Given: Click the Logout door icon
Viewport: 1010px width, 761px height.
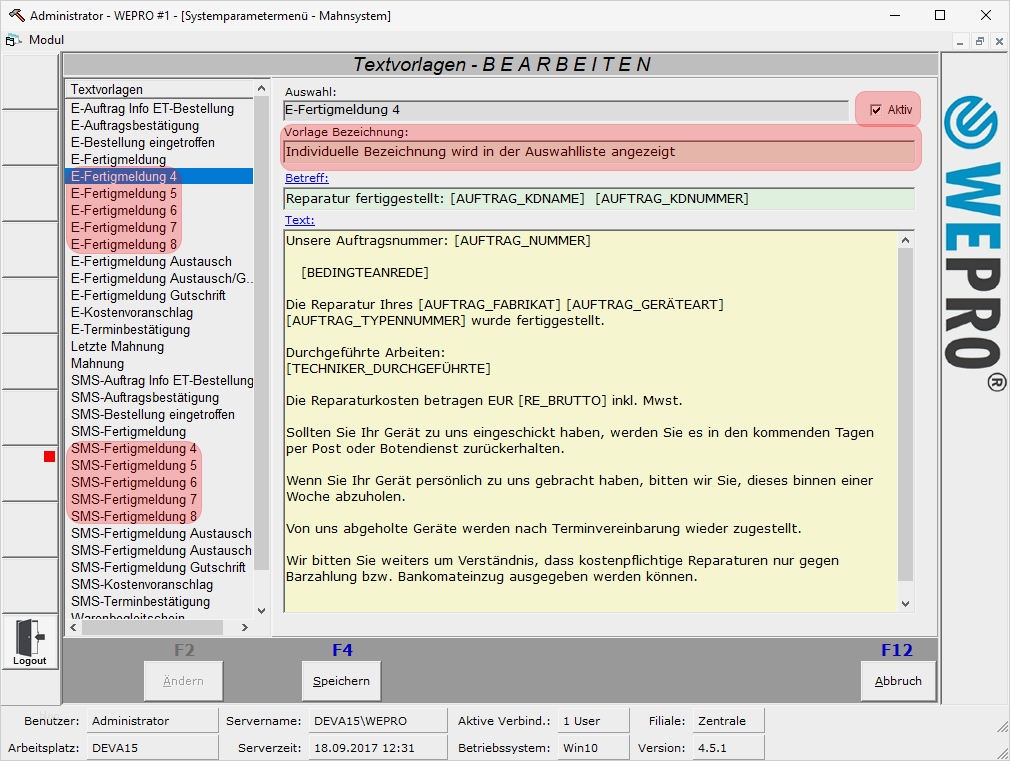Looking at the screenshot, I should coord(29,637).
